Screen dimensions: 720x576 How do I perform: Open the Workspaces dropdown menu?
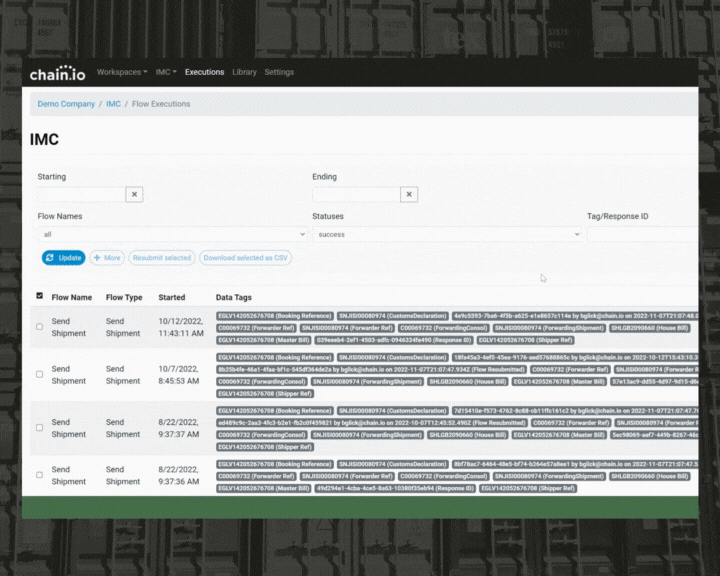(122, 72)
